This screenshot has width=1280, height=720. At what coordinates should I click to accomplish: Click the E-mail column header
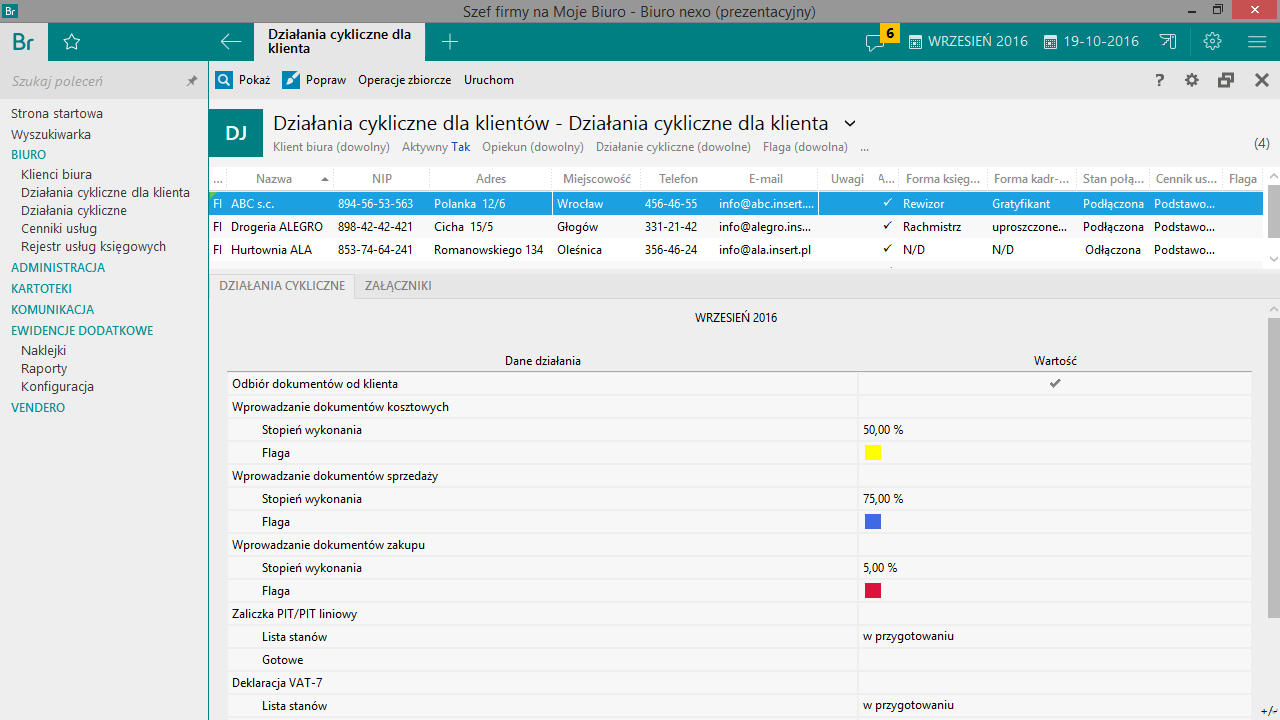[765, 179]
